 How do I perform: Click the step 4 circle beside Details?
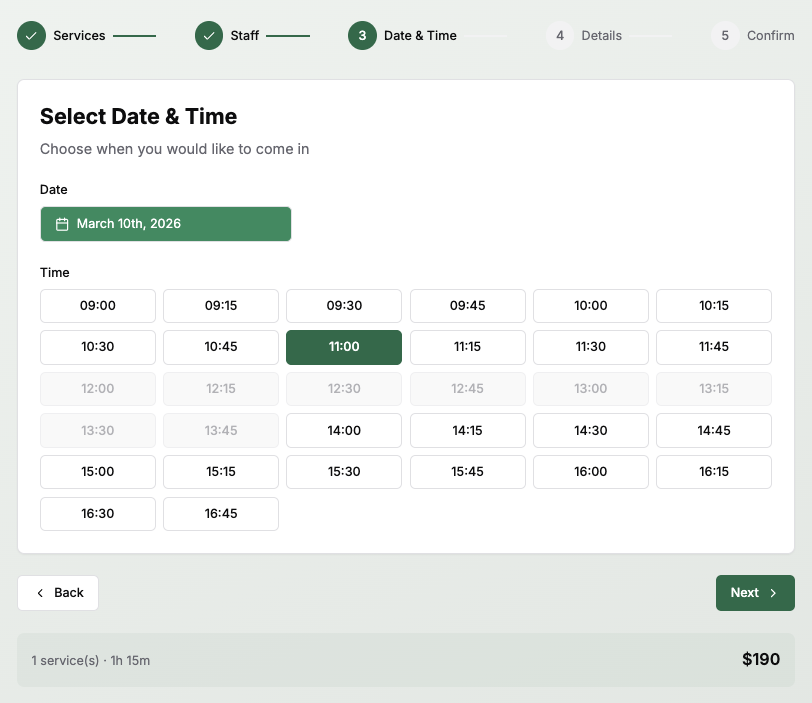[x=561, y=35]
